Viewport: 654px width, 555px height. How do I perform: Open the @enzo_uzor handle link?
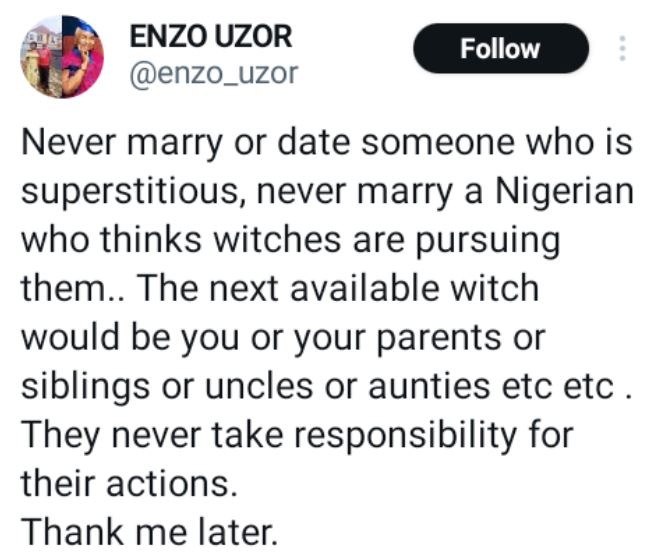click(214, 73)
